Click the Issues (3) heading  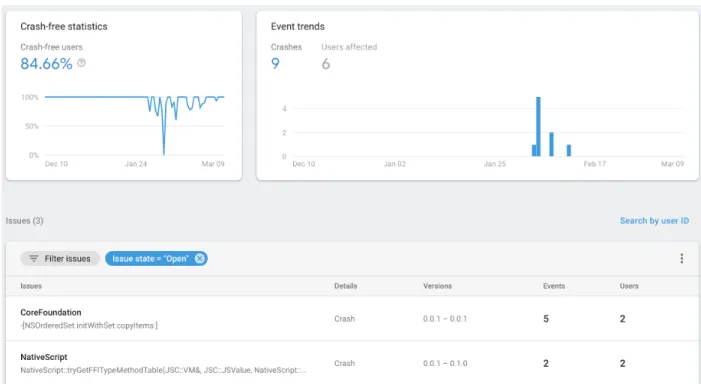pyautogui.click(x=25, y=220)
